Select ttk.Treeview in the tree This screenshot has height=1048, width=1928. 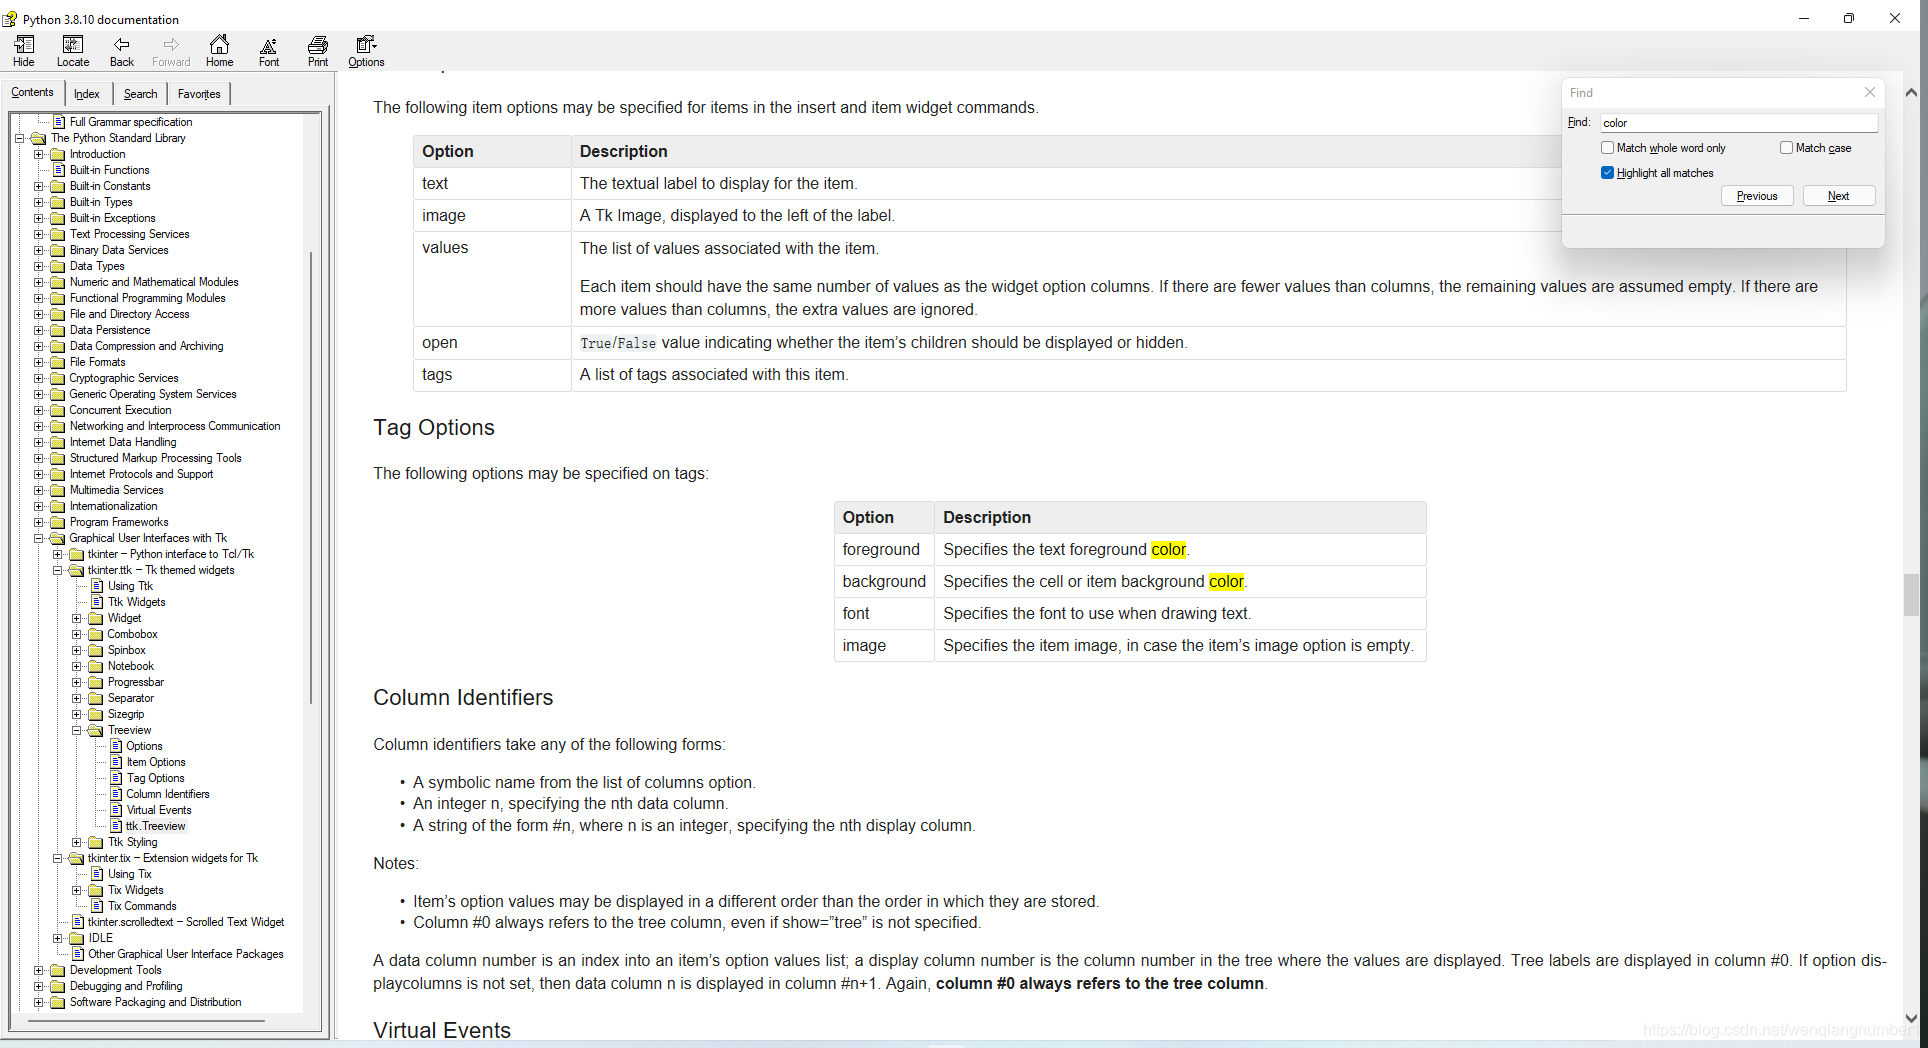pyautogui.click(x=156, y=826)
